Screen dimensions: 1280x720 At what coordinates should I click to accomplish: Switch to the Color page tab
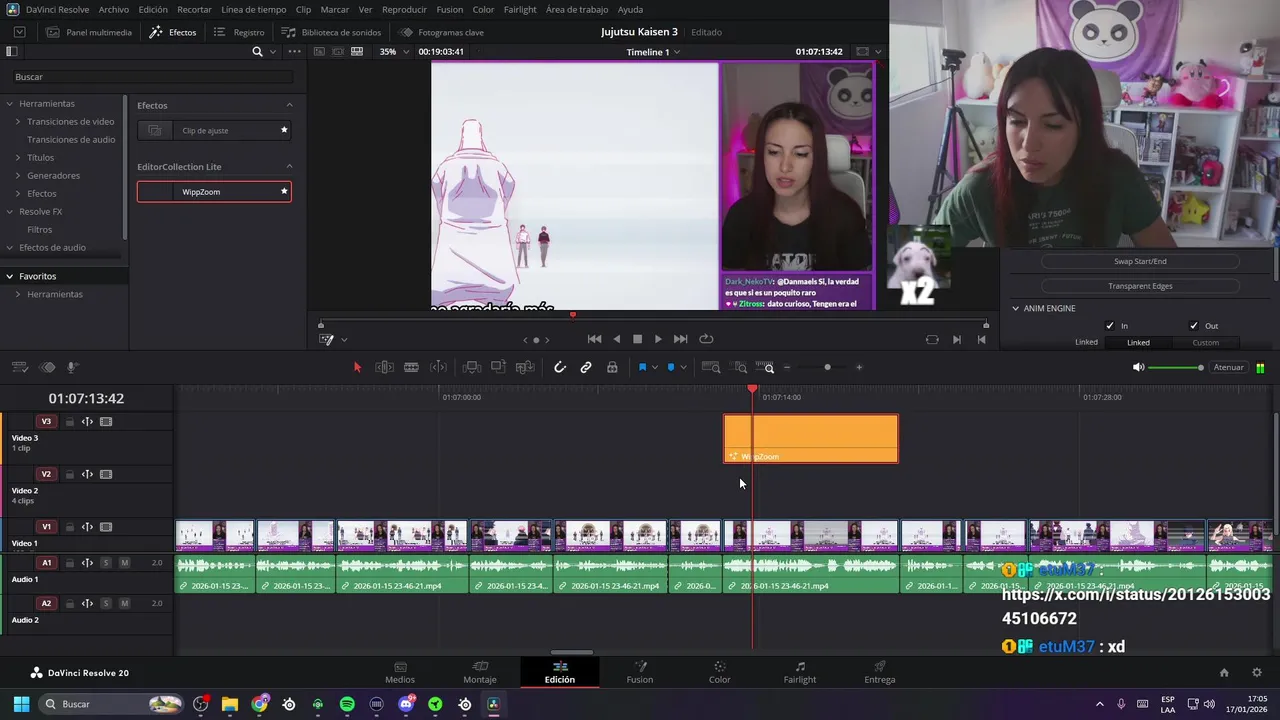coord(720,672)
